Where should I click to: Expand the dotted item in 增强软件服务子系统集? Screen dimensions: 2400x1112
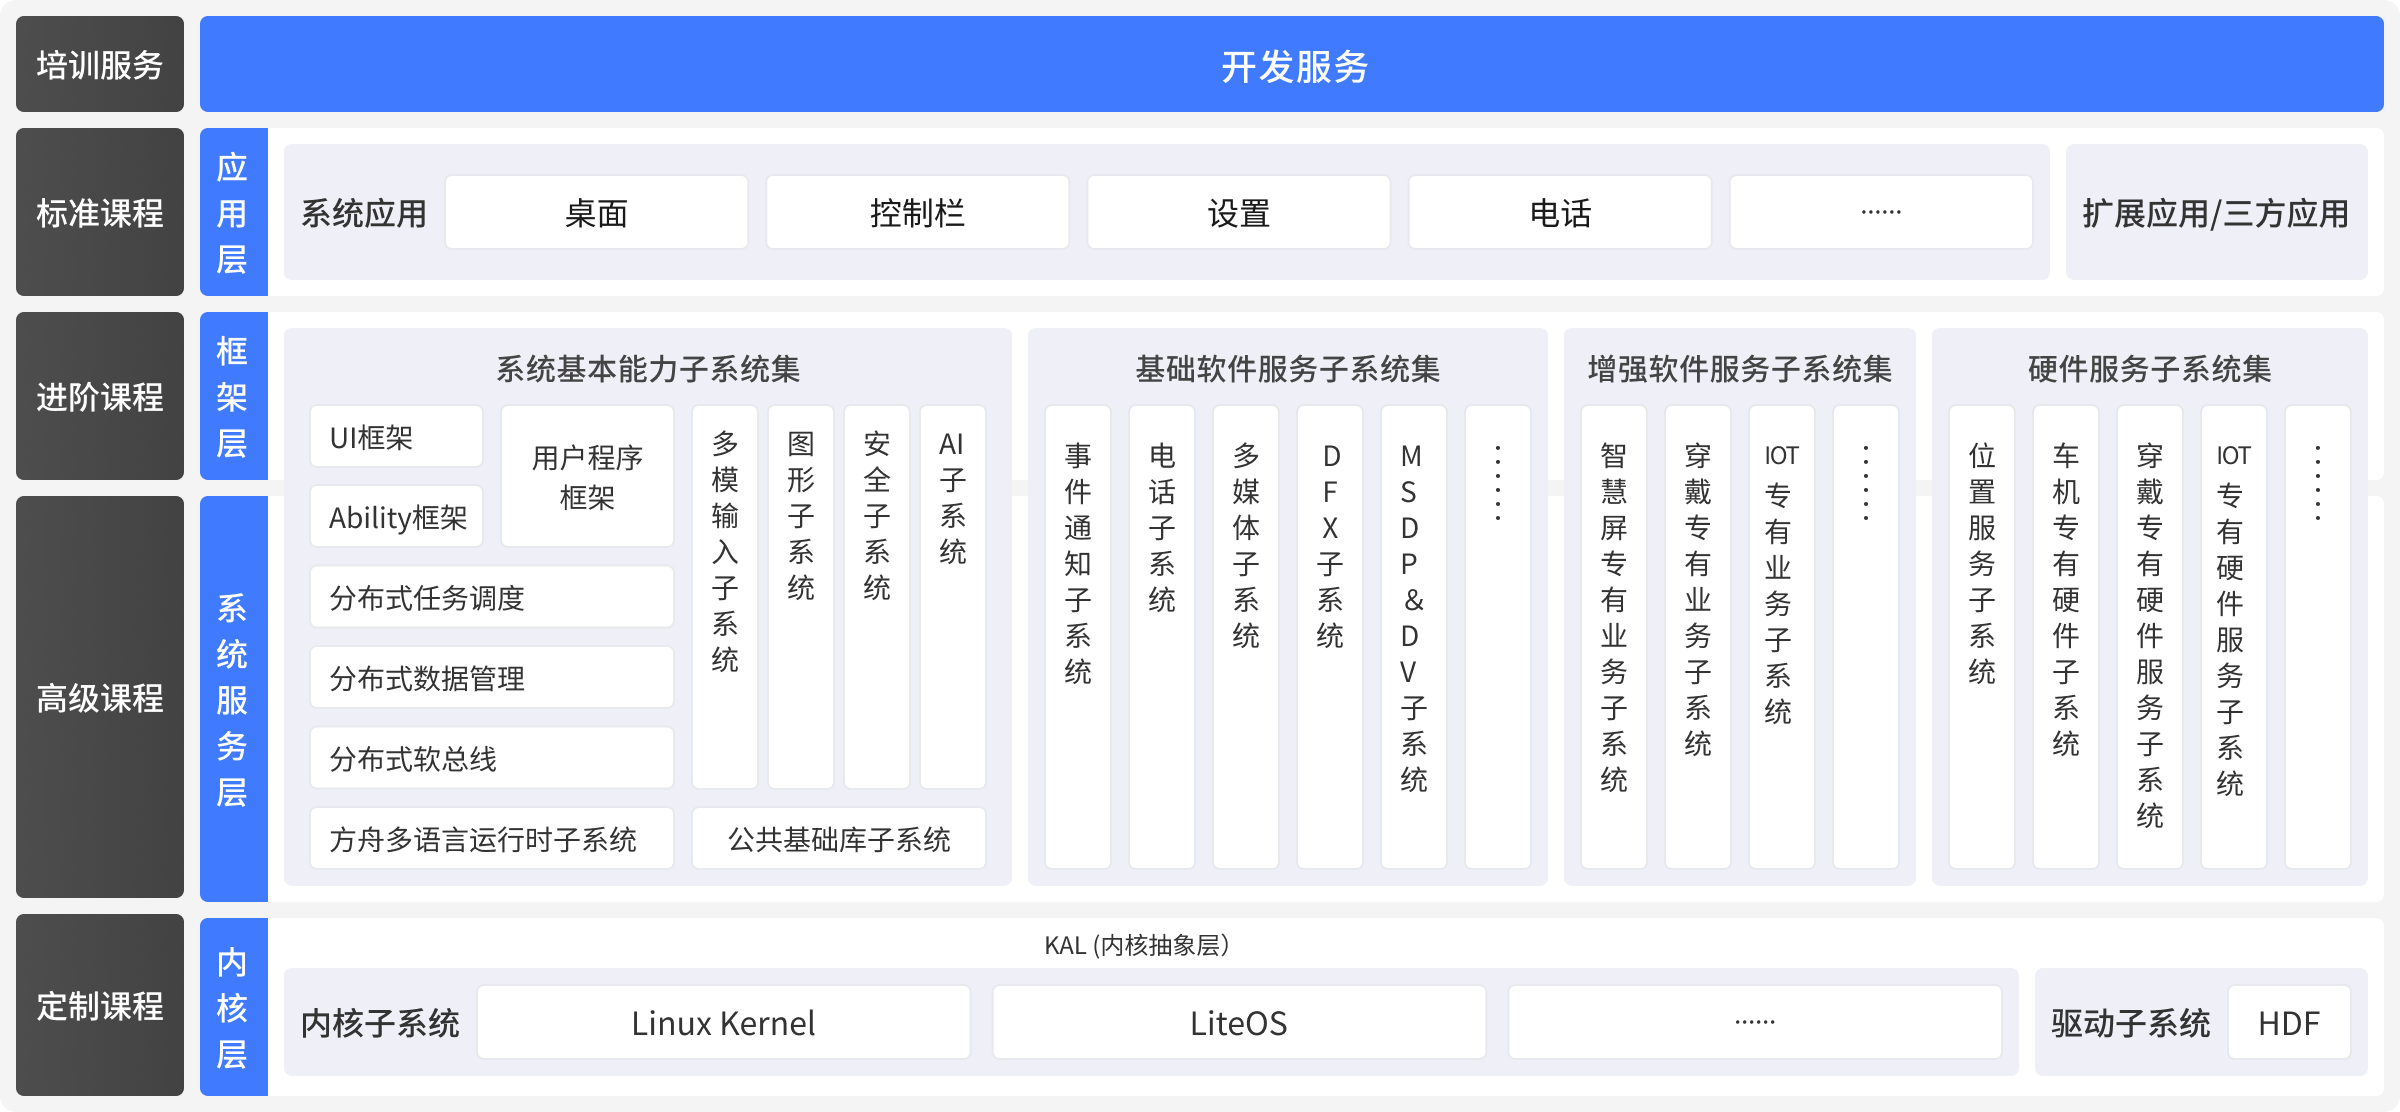tap(1864, 632)
